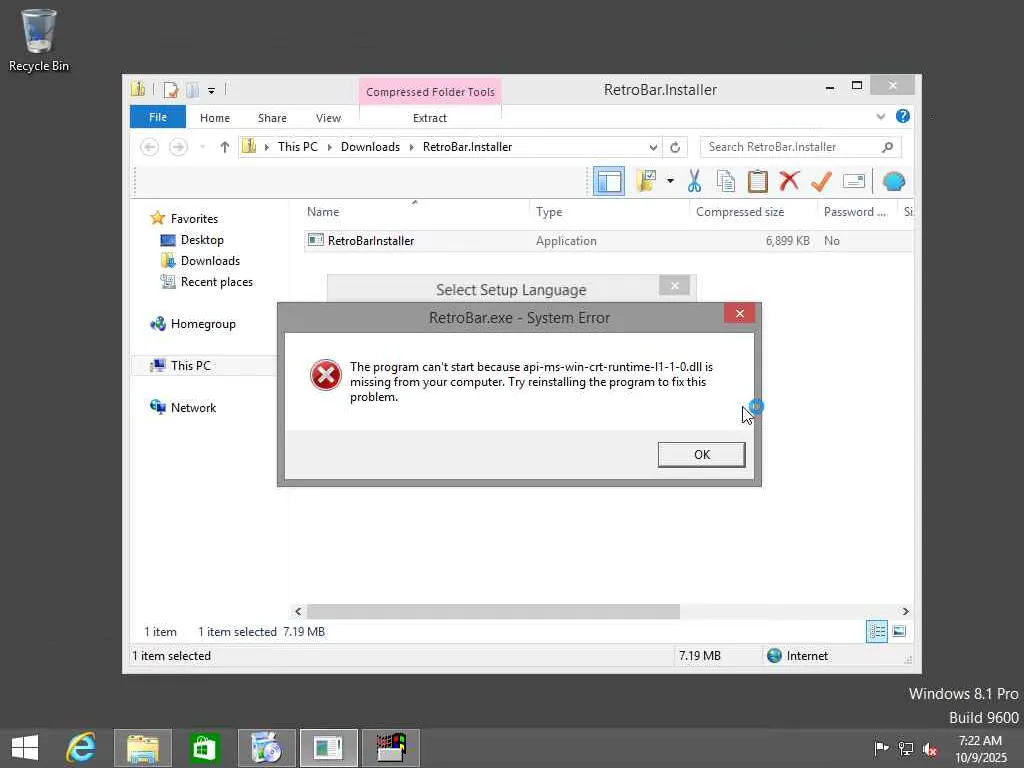Open the View ribbon tab
The width and height of the screenshot is (1024, 768).
click(x=328, y=118)
